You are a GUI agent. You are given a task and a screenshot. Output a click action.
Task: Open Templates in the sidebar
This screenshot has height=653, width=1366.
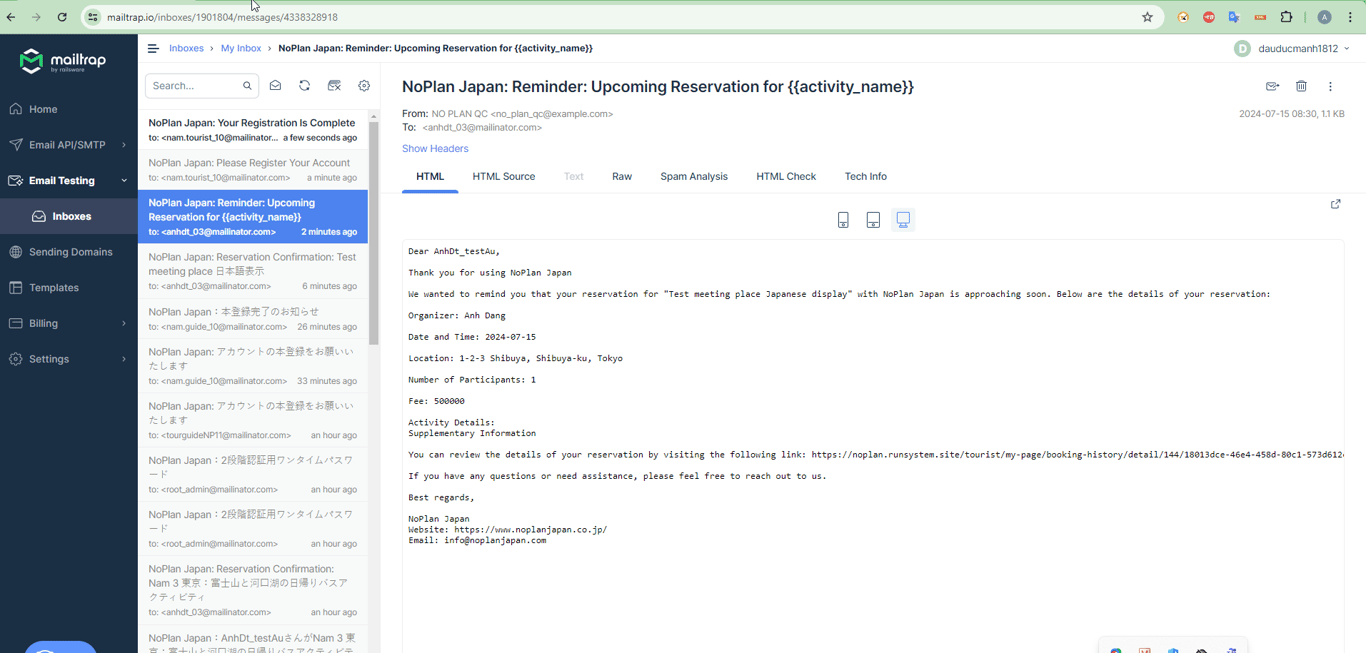tap(69, 288)
